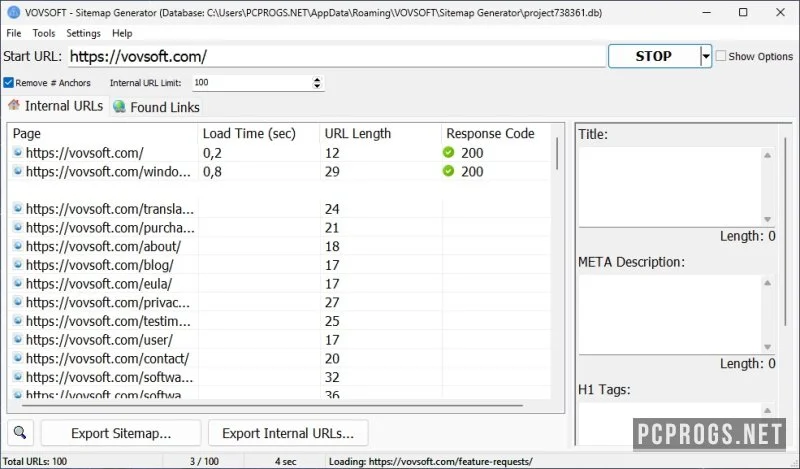Click page icon beside vovsoft.com/user/ row

click(x=18, y=339)
